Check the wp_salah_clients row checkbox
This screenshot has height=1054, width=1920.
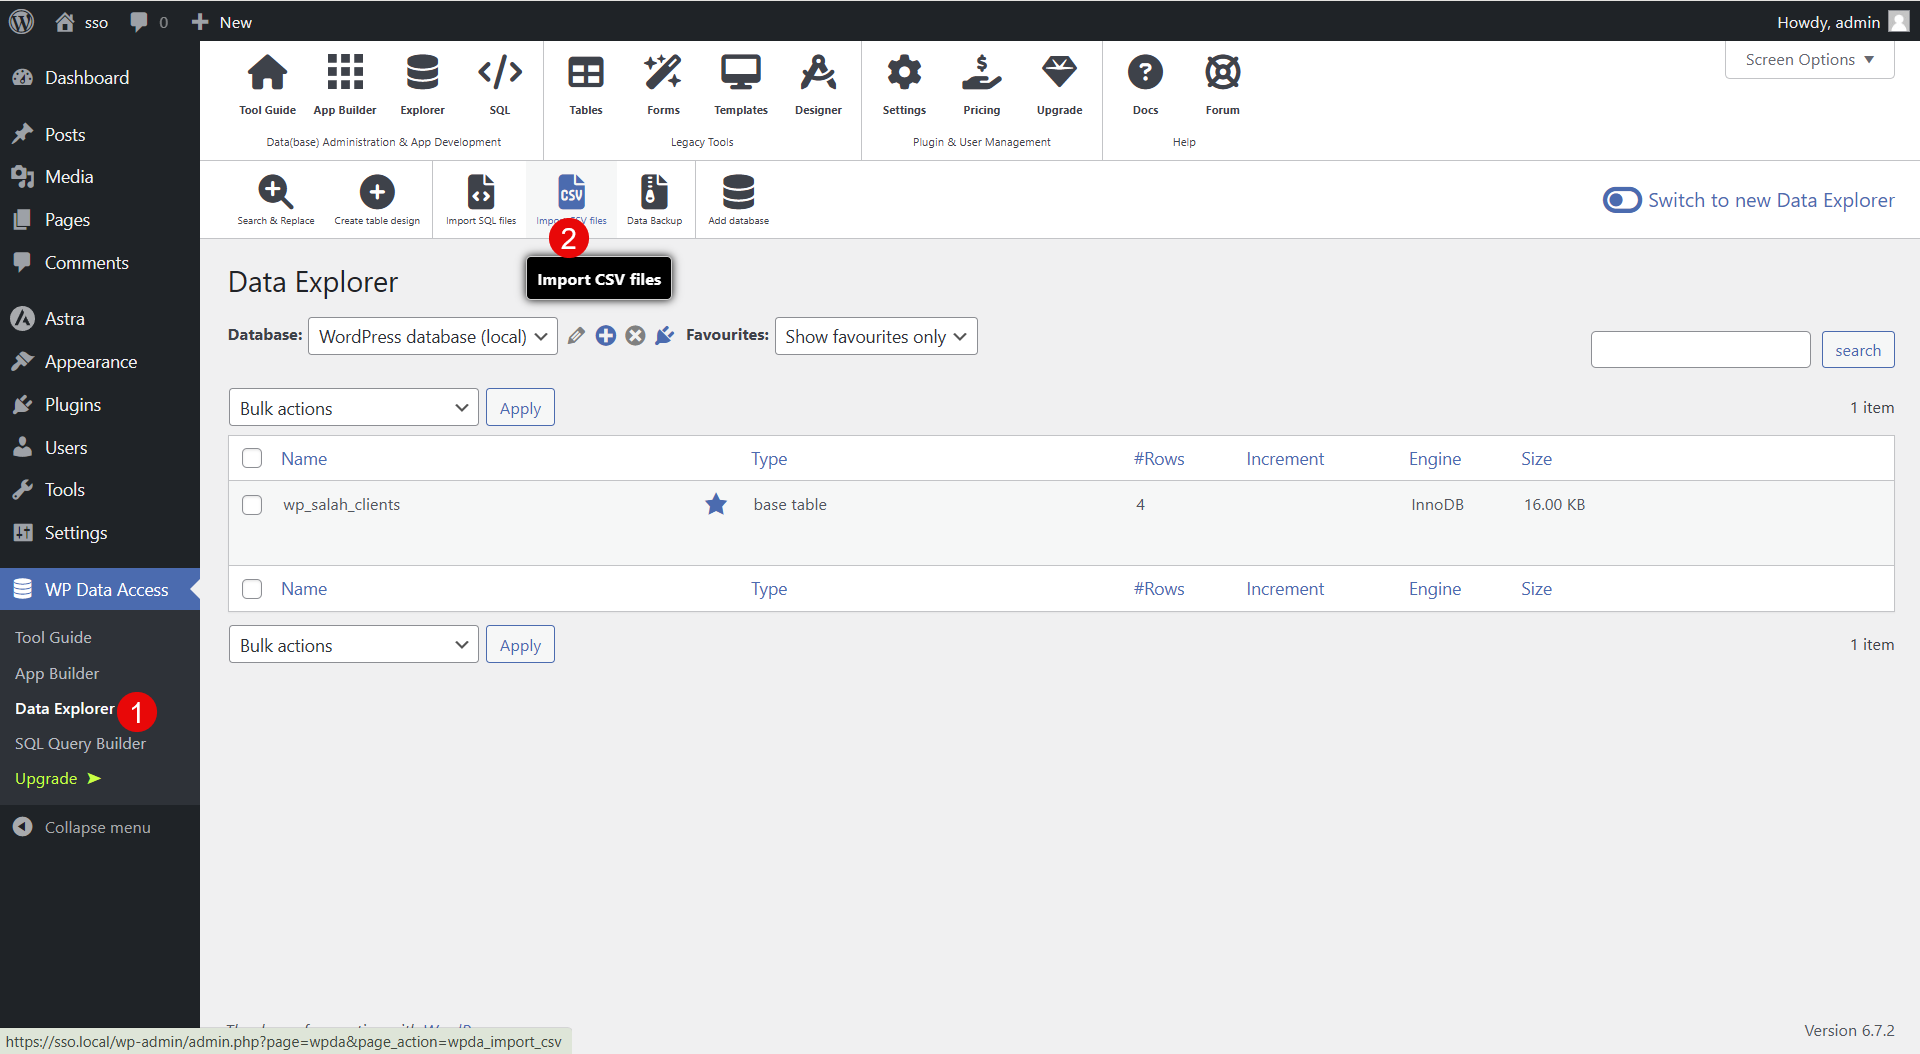252,505
